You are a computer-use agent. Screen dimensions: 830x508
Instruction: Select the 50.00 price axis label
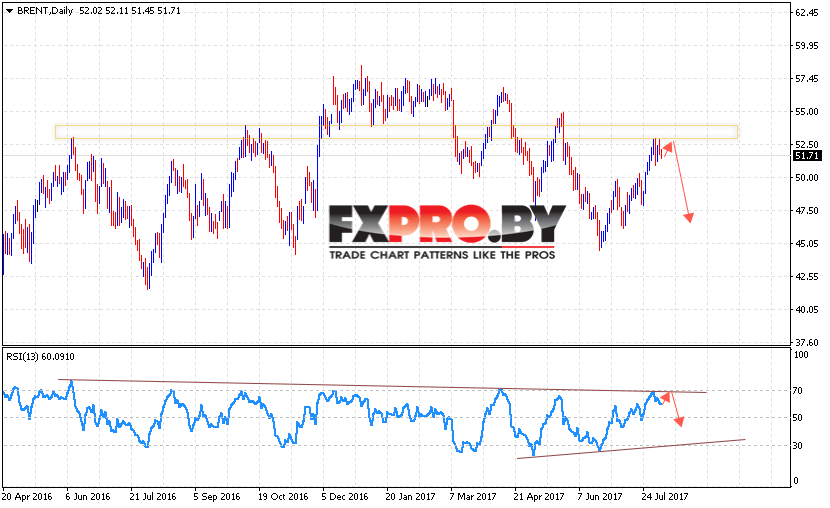pyautogui.click(x=807, y=177)
